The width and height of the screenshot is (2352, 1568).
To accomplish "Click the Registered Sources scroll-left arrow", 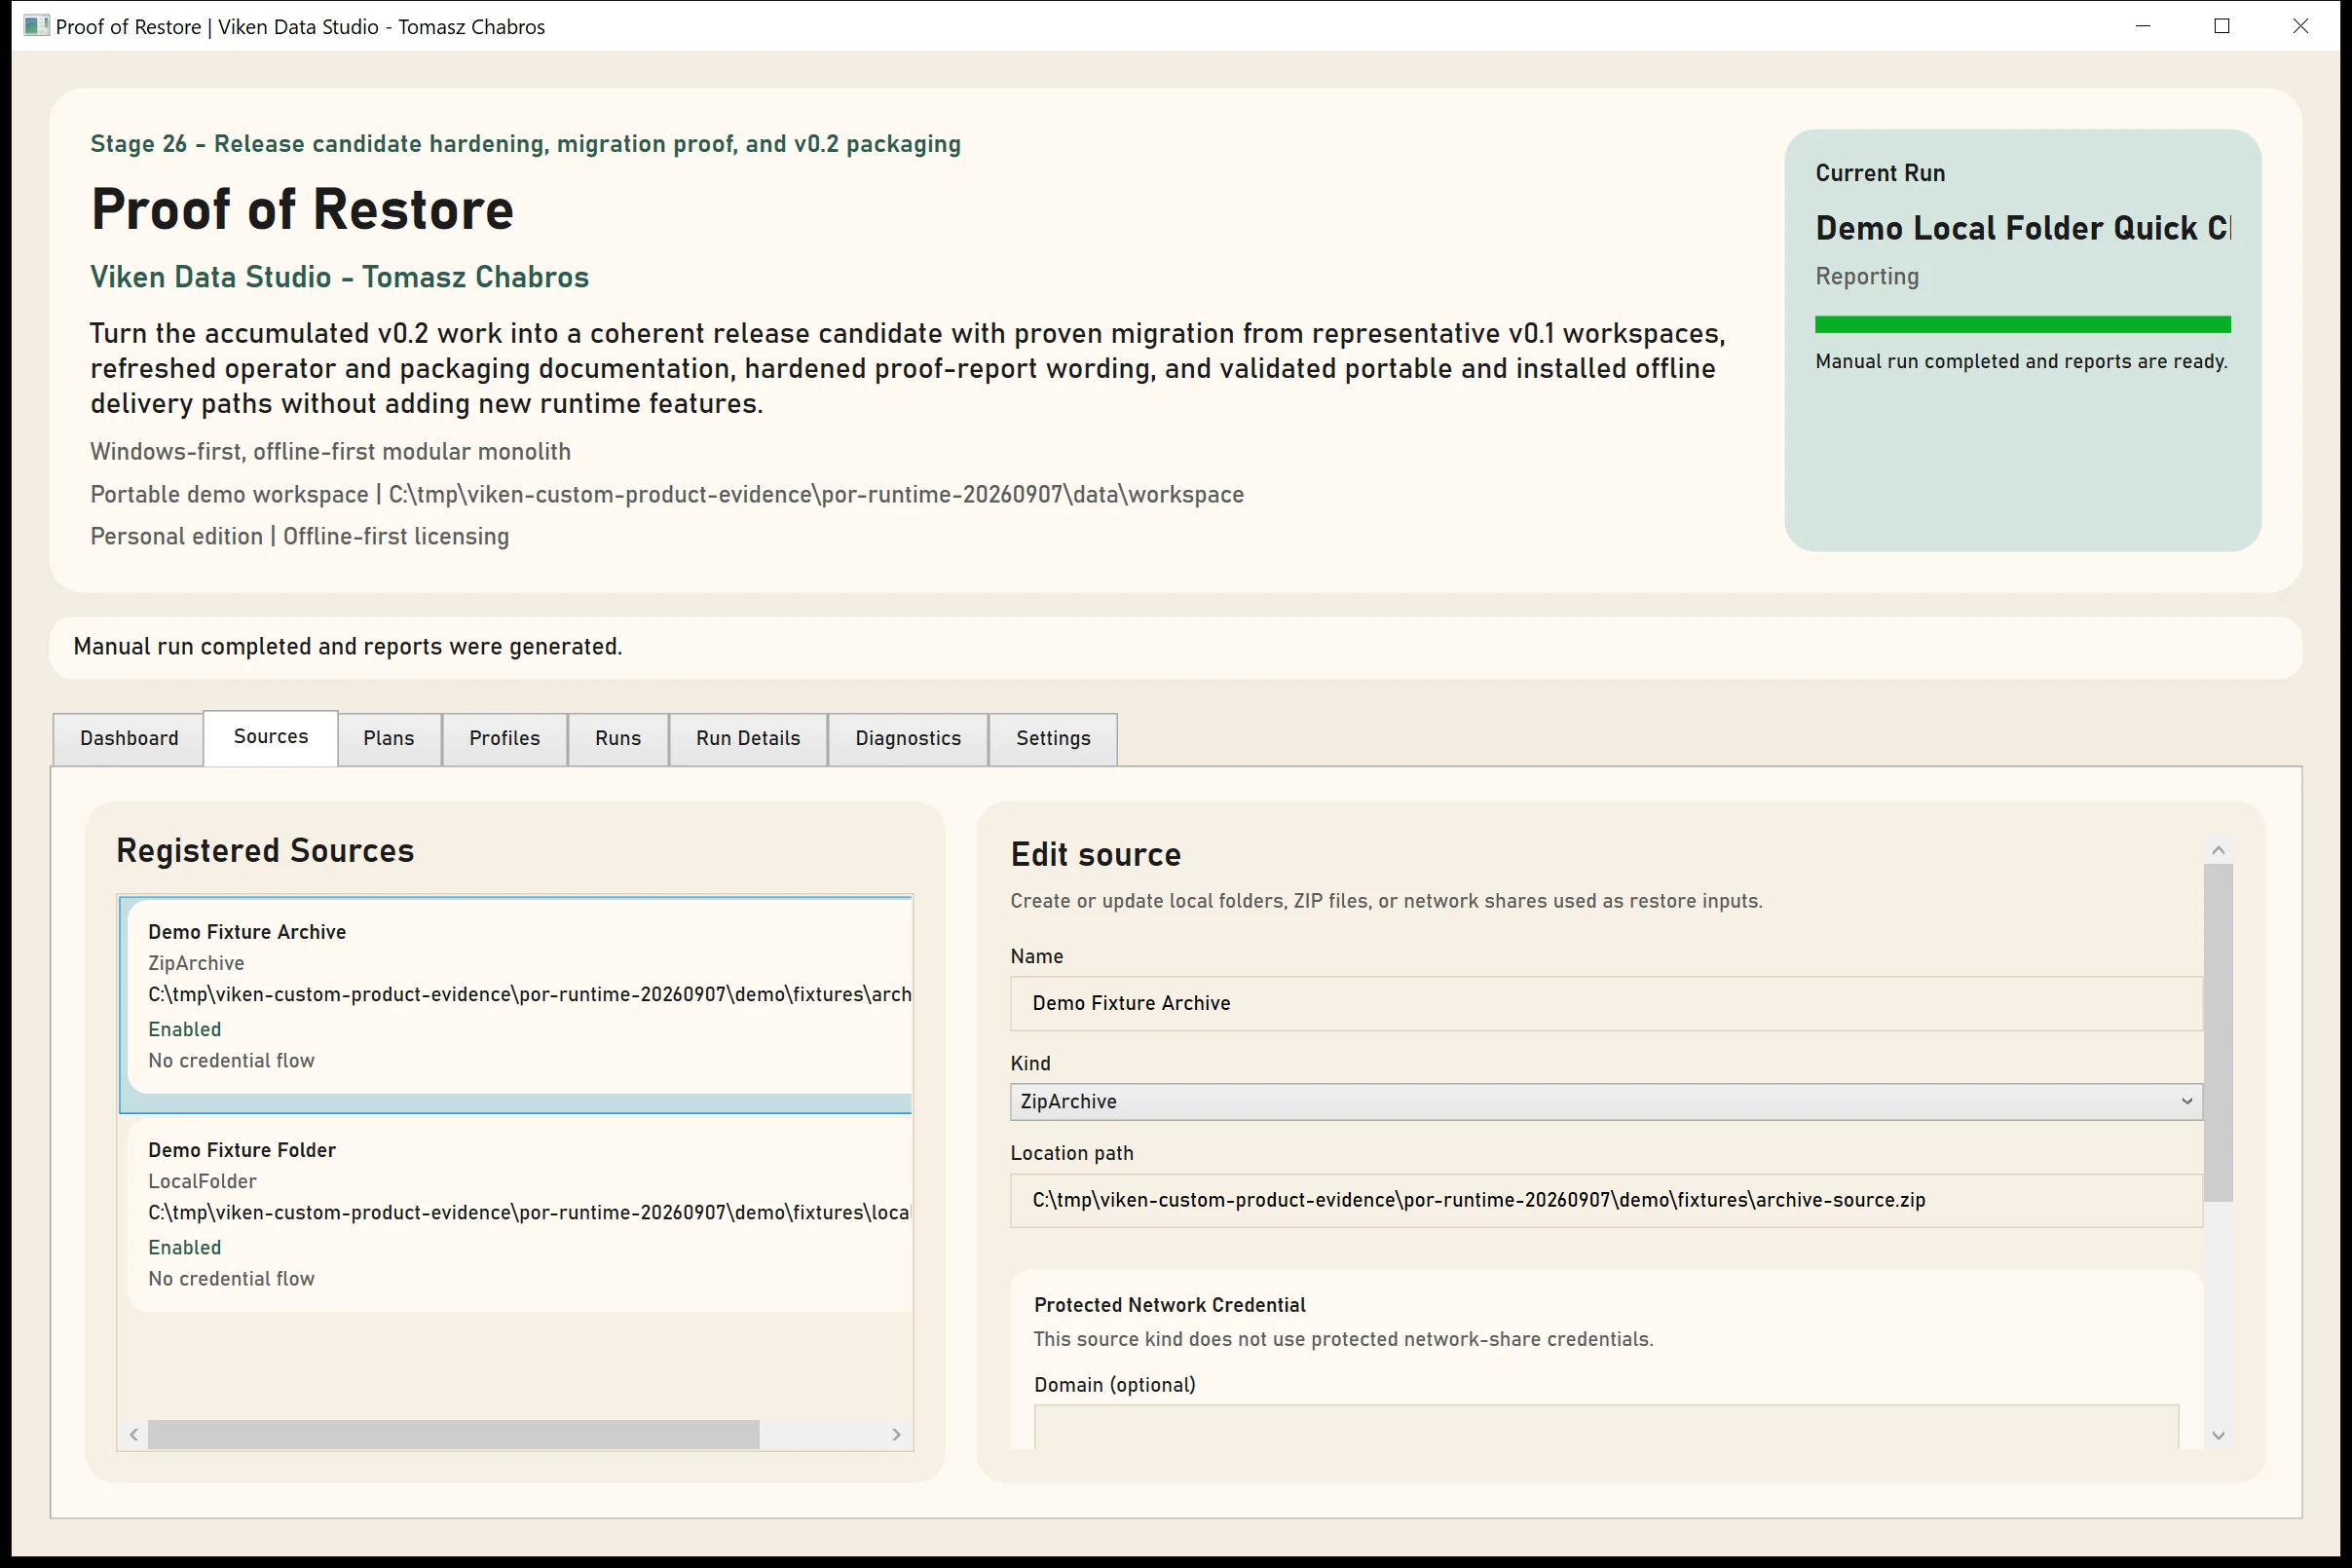I will point(134,1435).
